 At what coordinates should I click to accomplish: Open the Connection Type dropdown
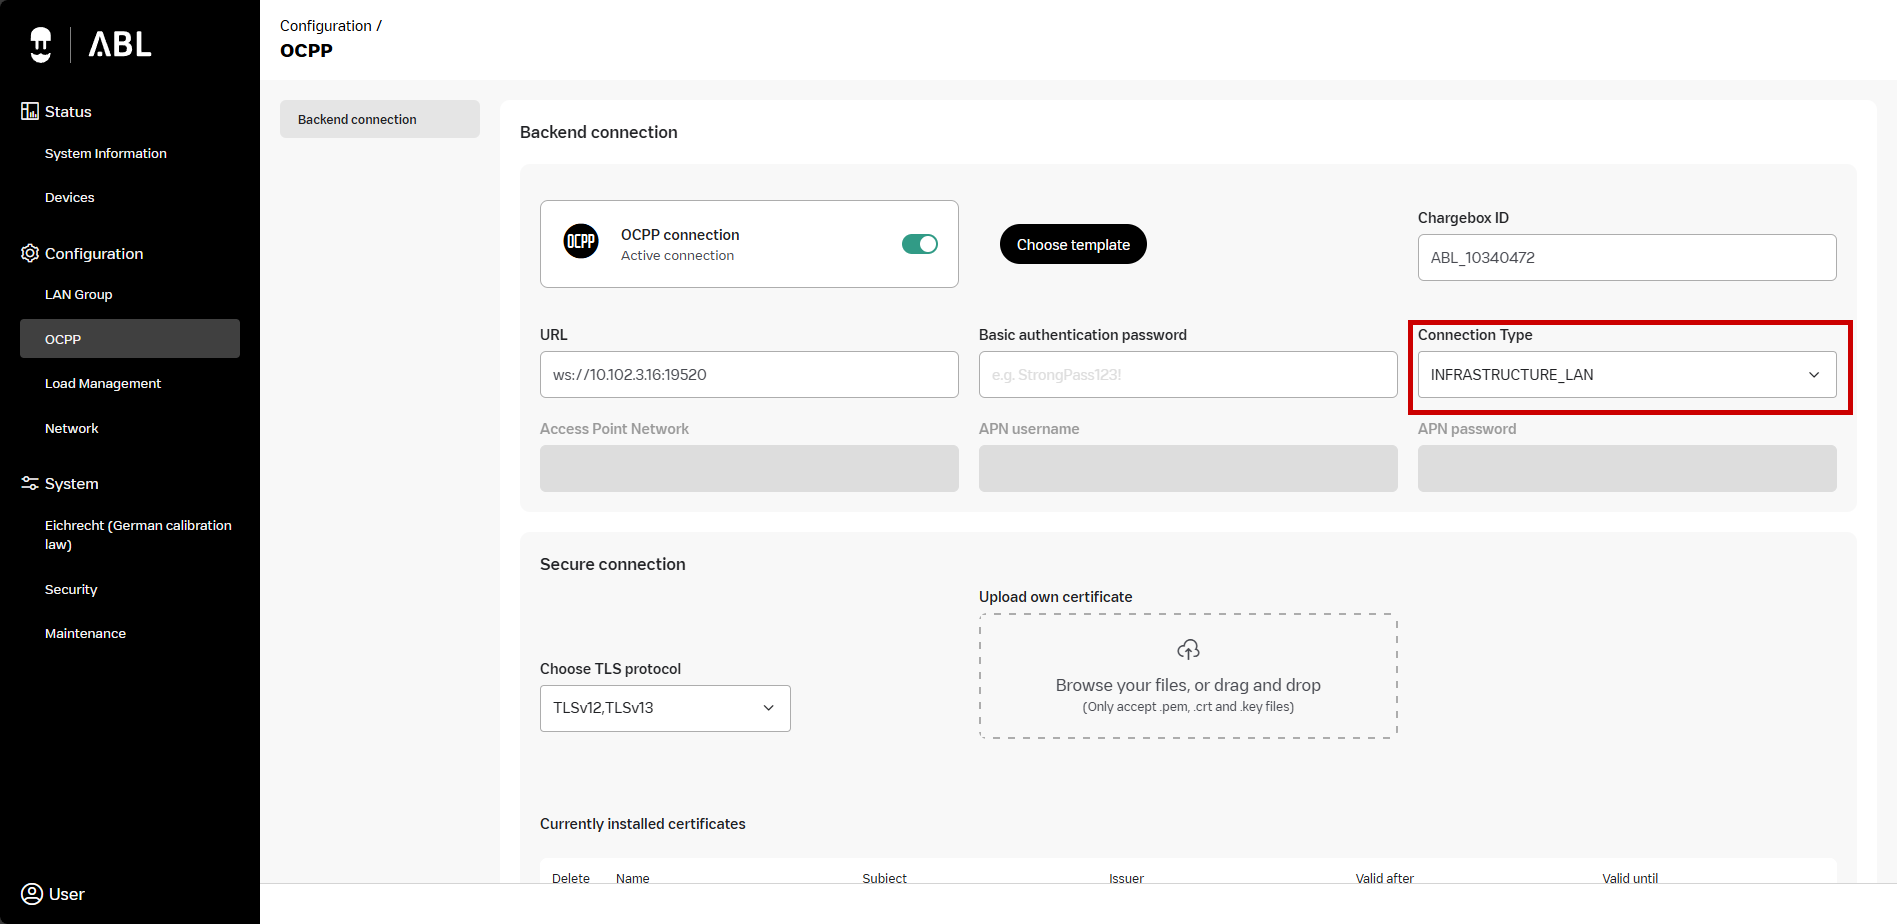(1626, 375)
